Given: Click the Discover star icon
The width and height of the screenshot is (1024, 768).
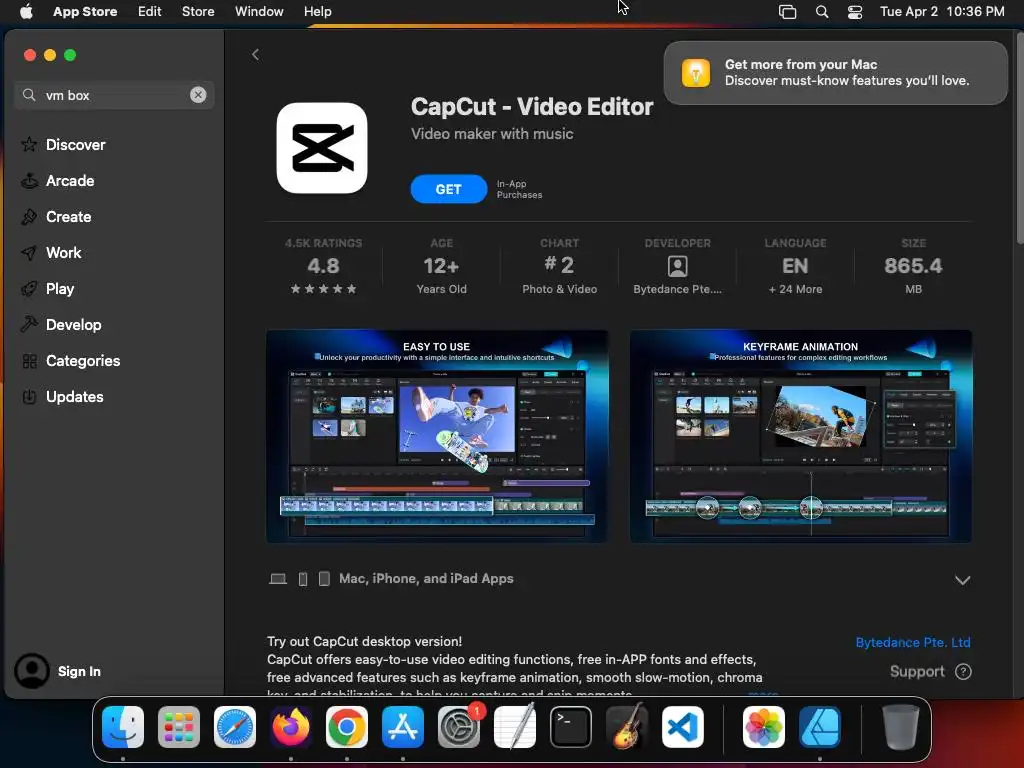Looking at the screenshot, I should (29, 144).
